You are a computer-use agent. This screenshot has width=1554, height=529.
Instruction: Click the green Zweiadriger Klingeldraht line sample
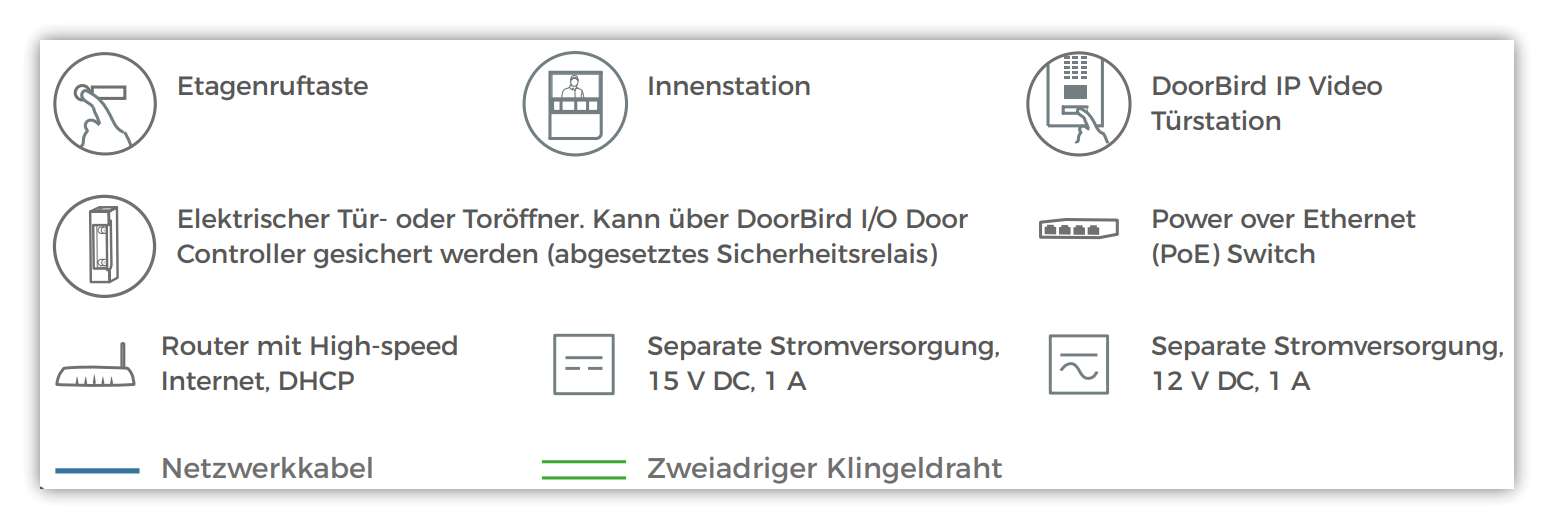[584, 470]
